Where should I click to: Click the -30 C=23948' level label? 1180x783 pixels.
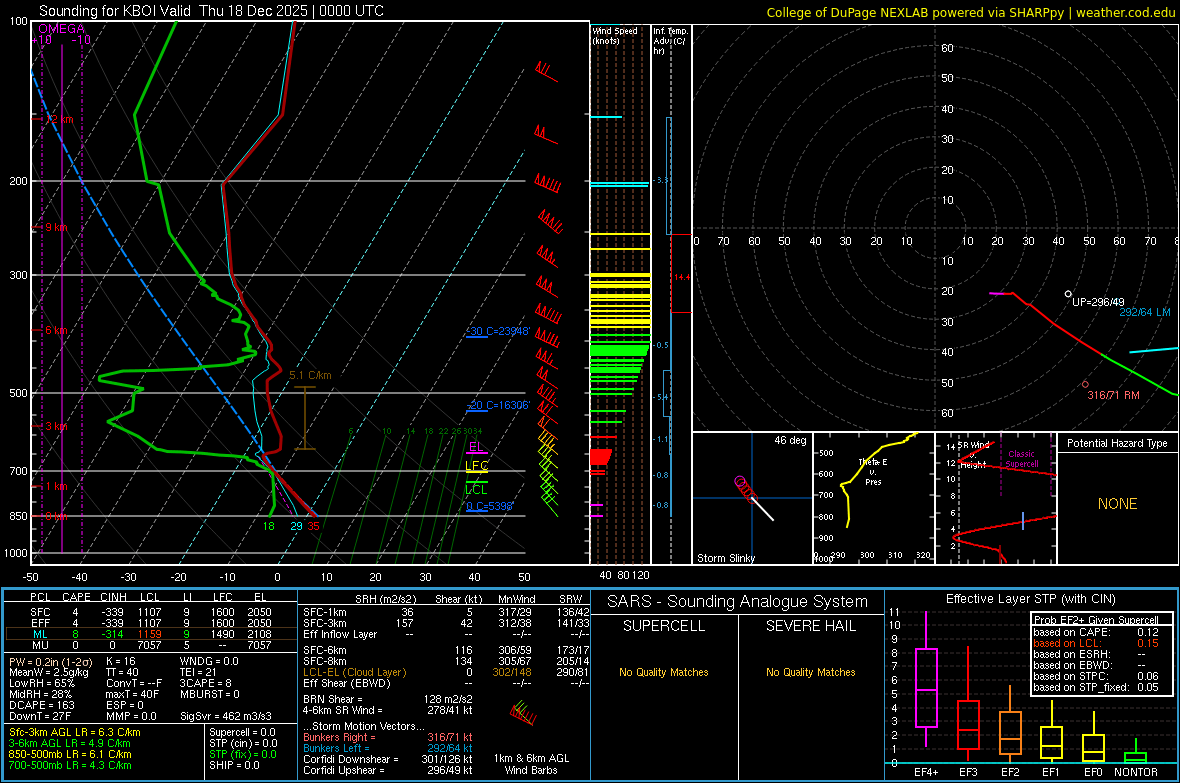498,331
